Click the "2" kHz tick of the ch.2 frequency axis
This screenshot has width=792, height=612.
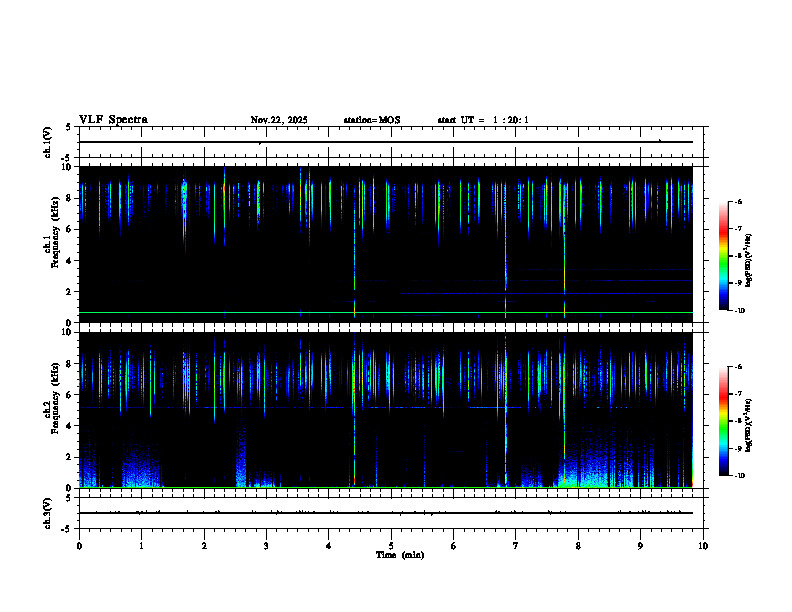point(70,457)
